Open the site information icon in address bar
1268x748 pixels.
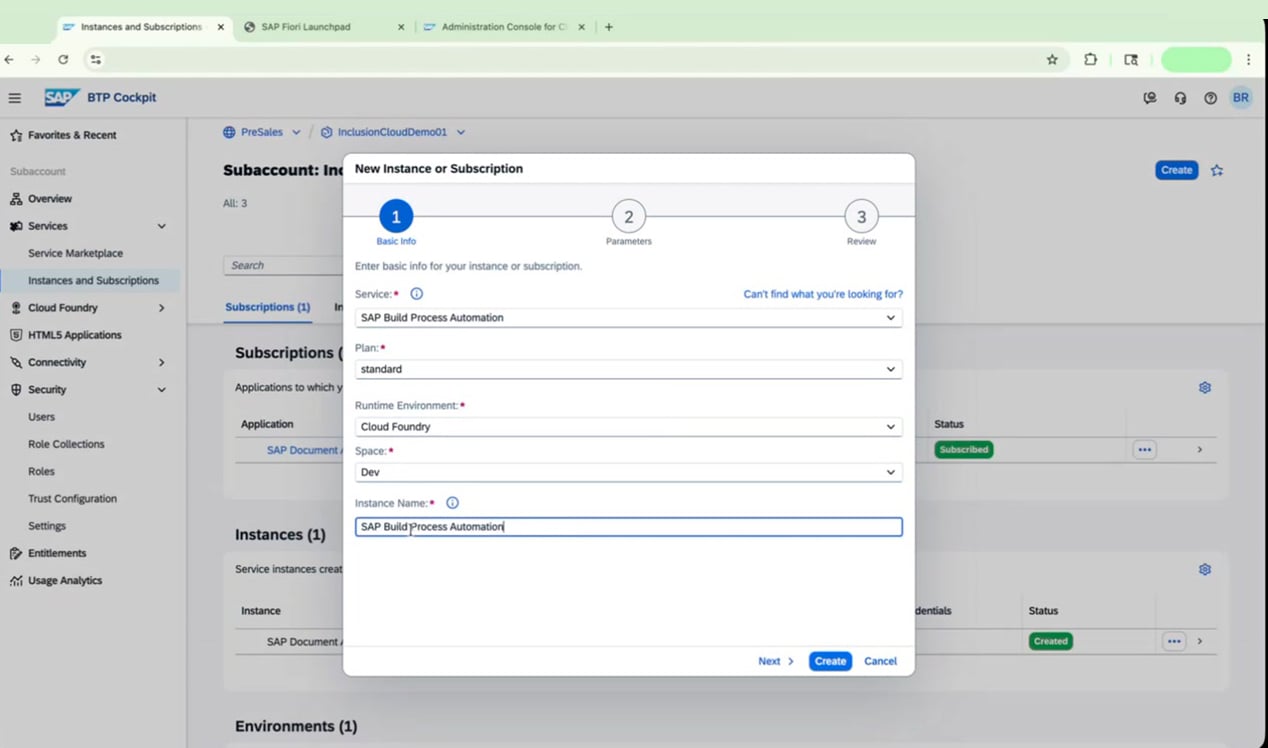(96, 60)
